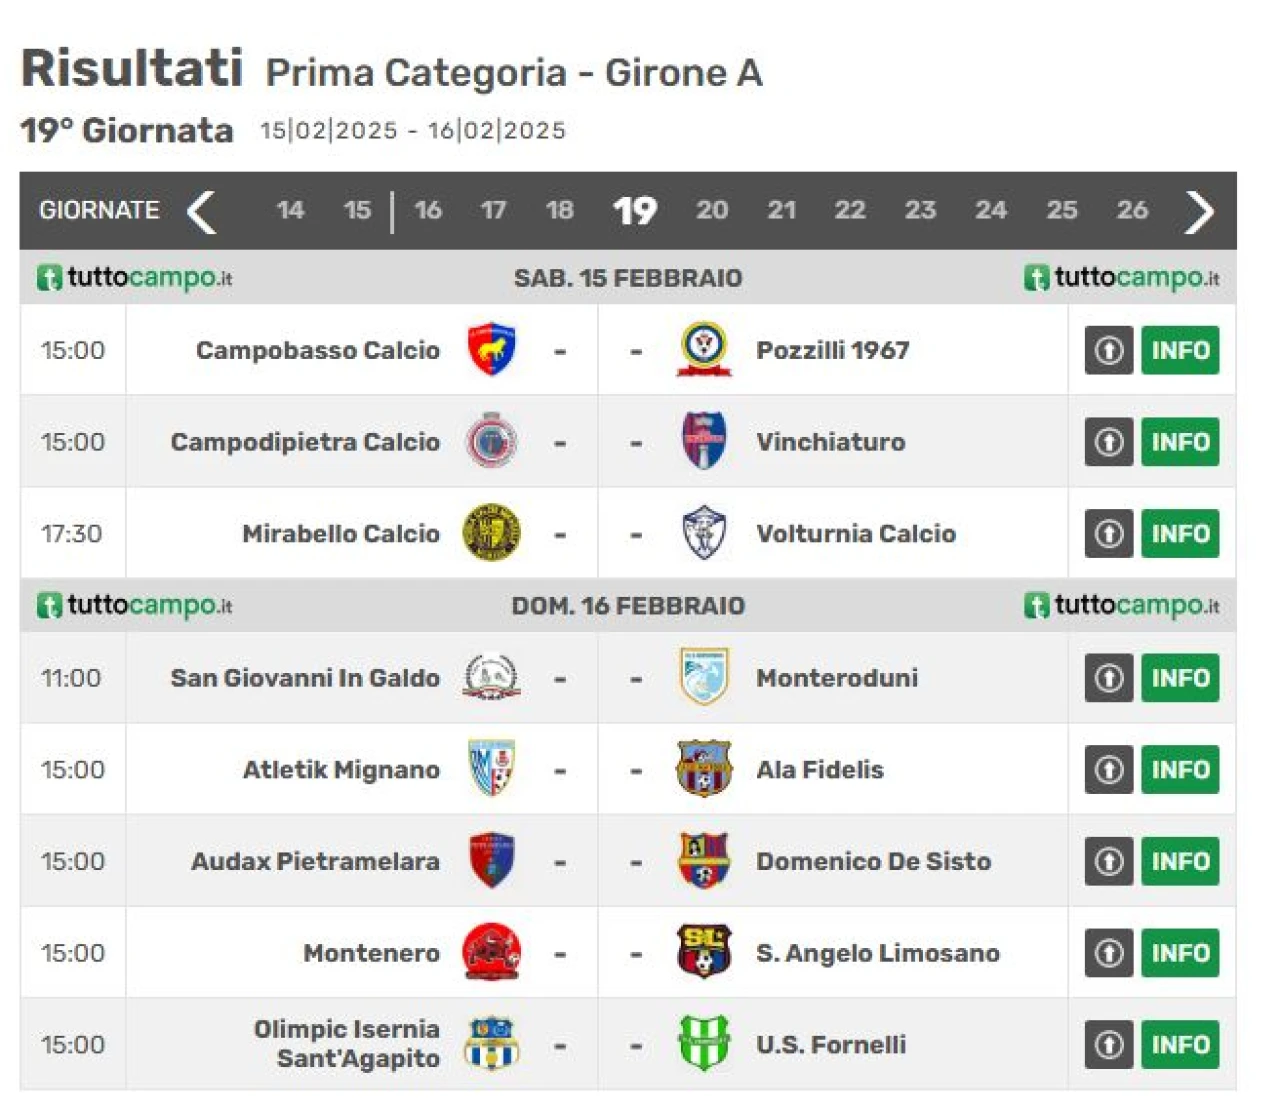Image resolution: width=1280 pixels, height=1108 pixels.
Task: Click the Mirabello Calcio yellow crest
Action: [491, 533]
